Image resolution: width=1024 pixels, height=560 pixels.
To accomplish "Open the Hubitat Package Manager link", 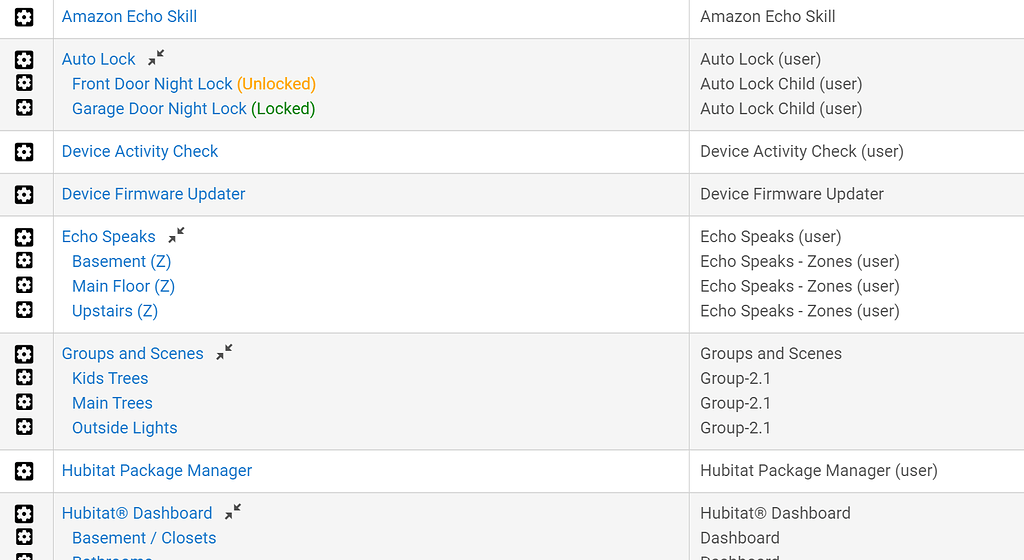I will (x=157, y=471).
